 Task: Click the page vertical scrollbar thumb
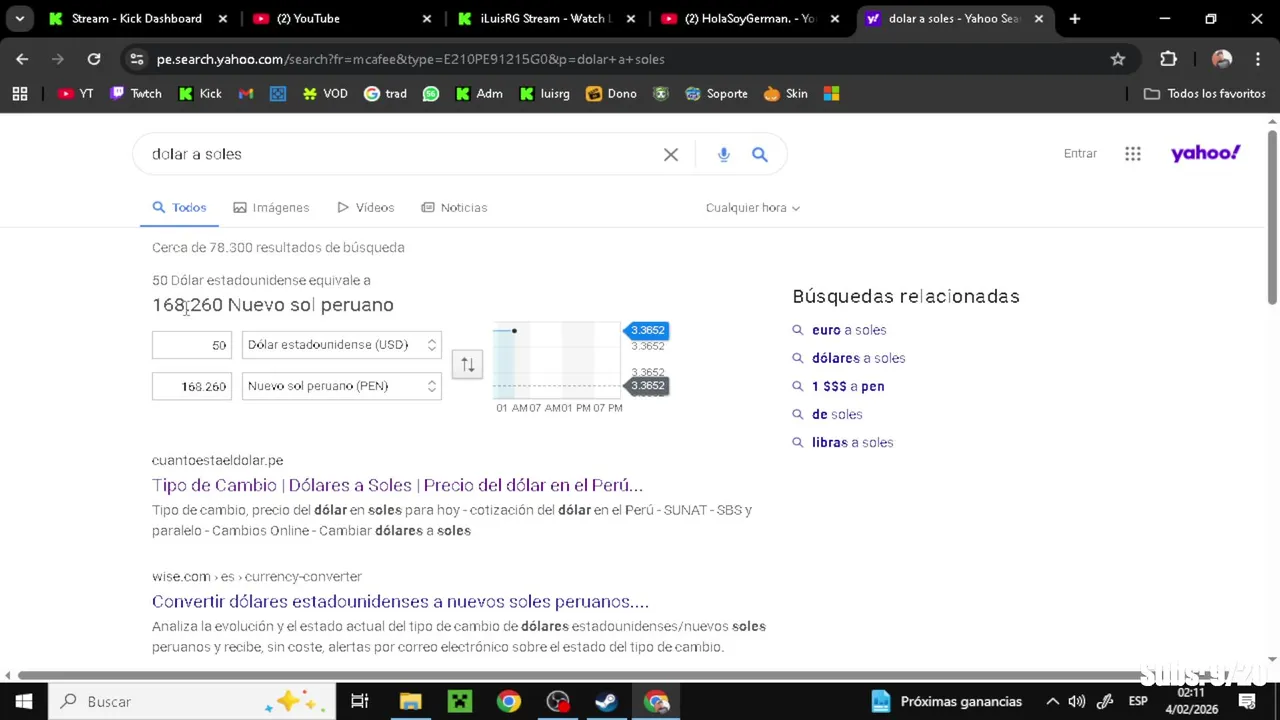click(x=1272, y=215)
